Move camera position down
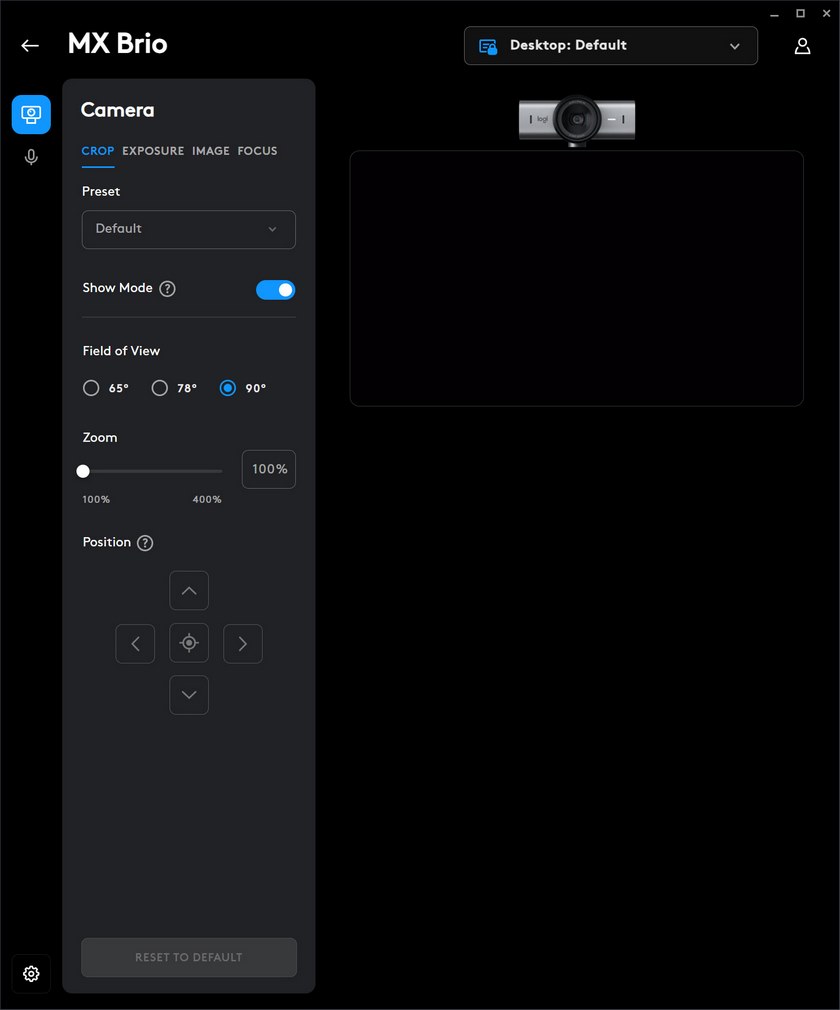The width and height of the screenshot is (840, 1010). point(189,695)
